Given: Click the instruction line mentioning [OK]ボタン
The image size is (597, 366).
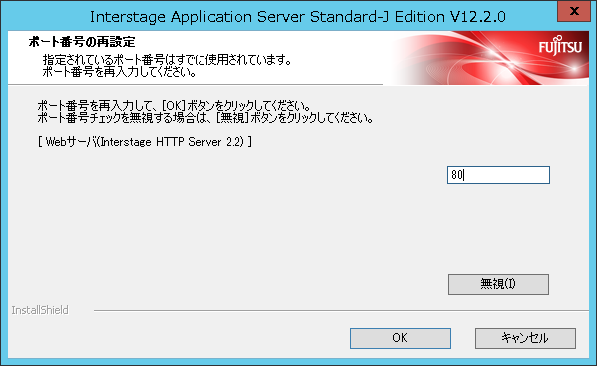Looking at the screenshot, I should 174,105.
